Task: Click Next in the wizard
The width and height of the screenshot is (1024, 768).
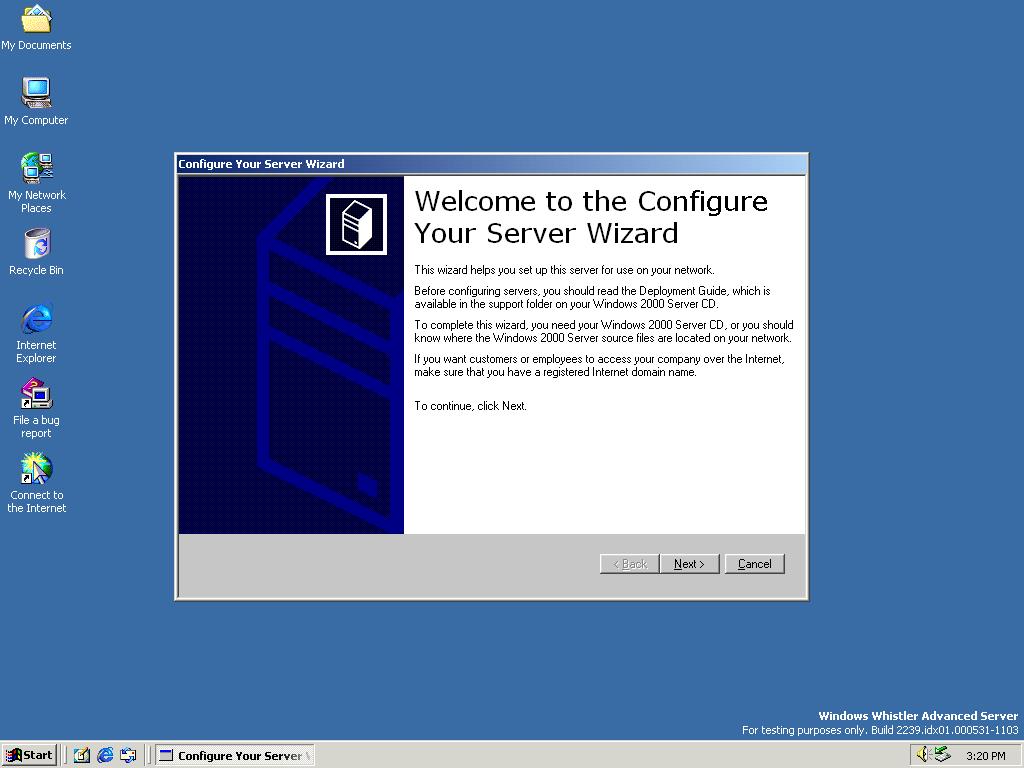Action: click(x=689, y=564)
